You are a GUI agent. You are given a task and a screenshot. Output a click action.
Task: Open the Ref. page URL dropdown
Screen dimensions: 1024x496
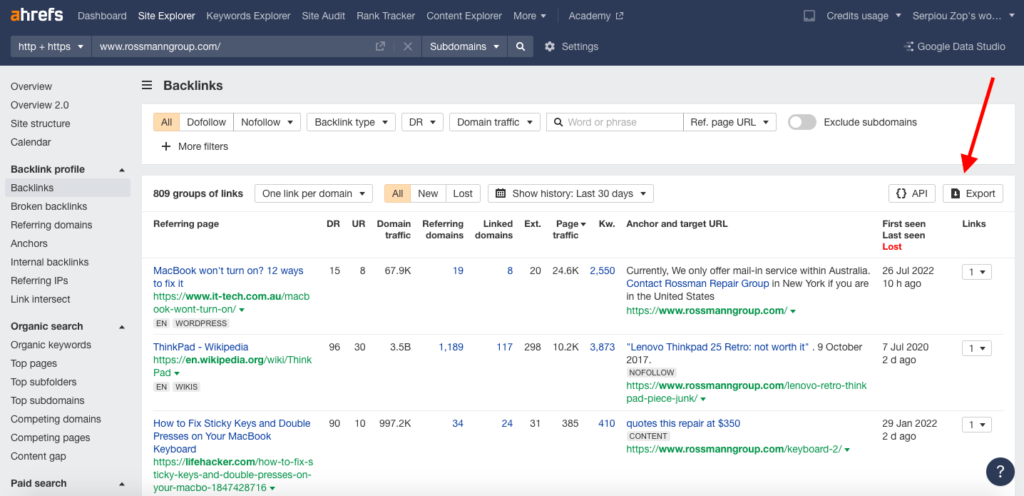coord(729,122)
